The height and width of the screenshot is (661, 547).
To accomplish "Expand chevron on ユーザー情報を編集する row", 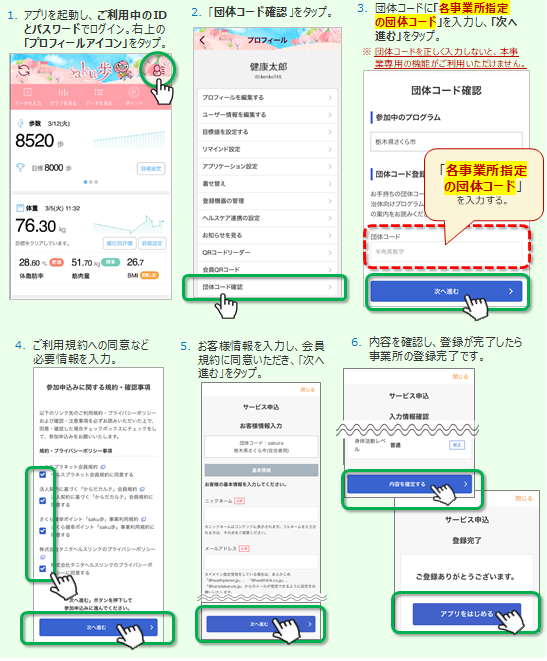I will click(x=330, y=115).
